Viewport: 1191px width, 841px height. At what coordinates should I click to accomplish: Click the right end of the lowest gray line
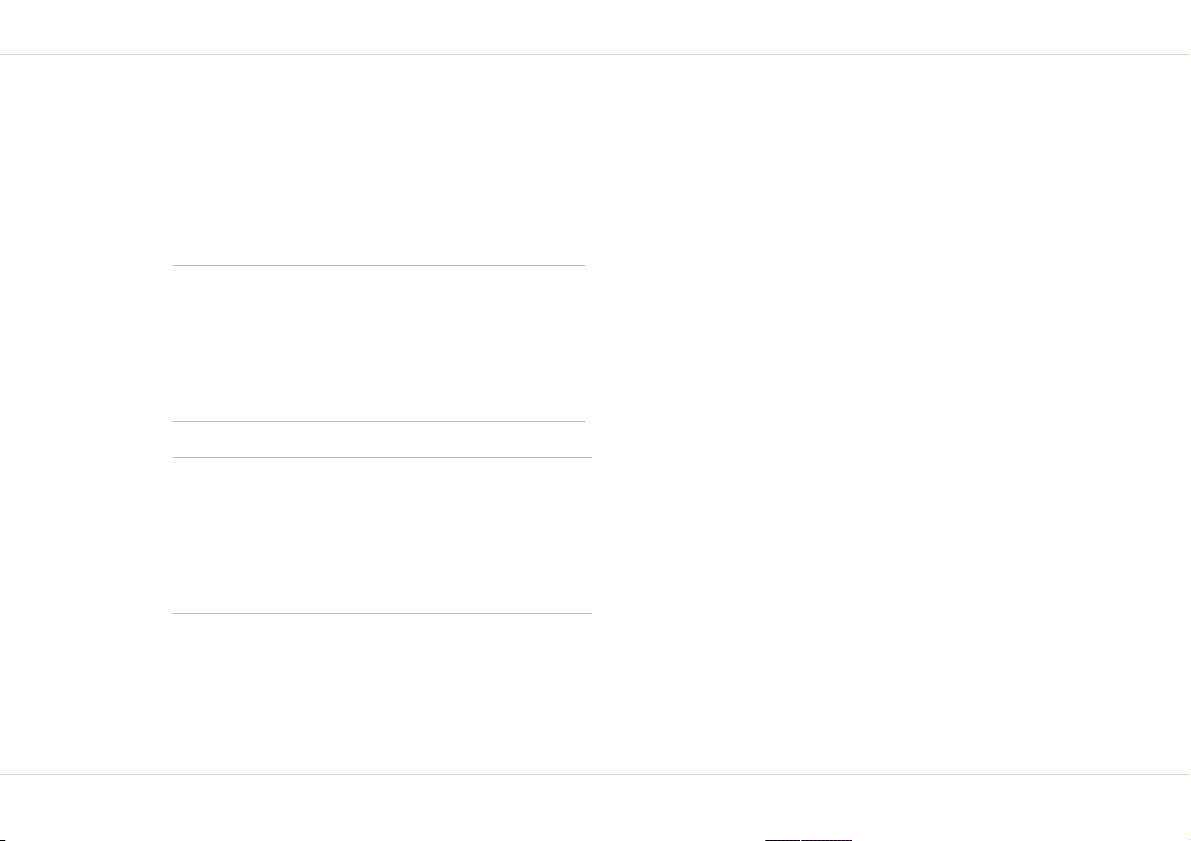(588, 613)
